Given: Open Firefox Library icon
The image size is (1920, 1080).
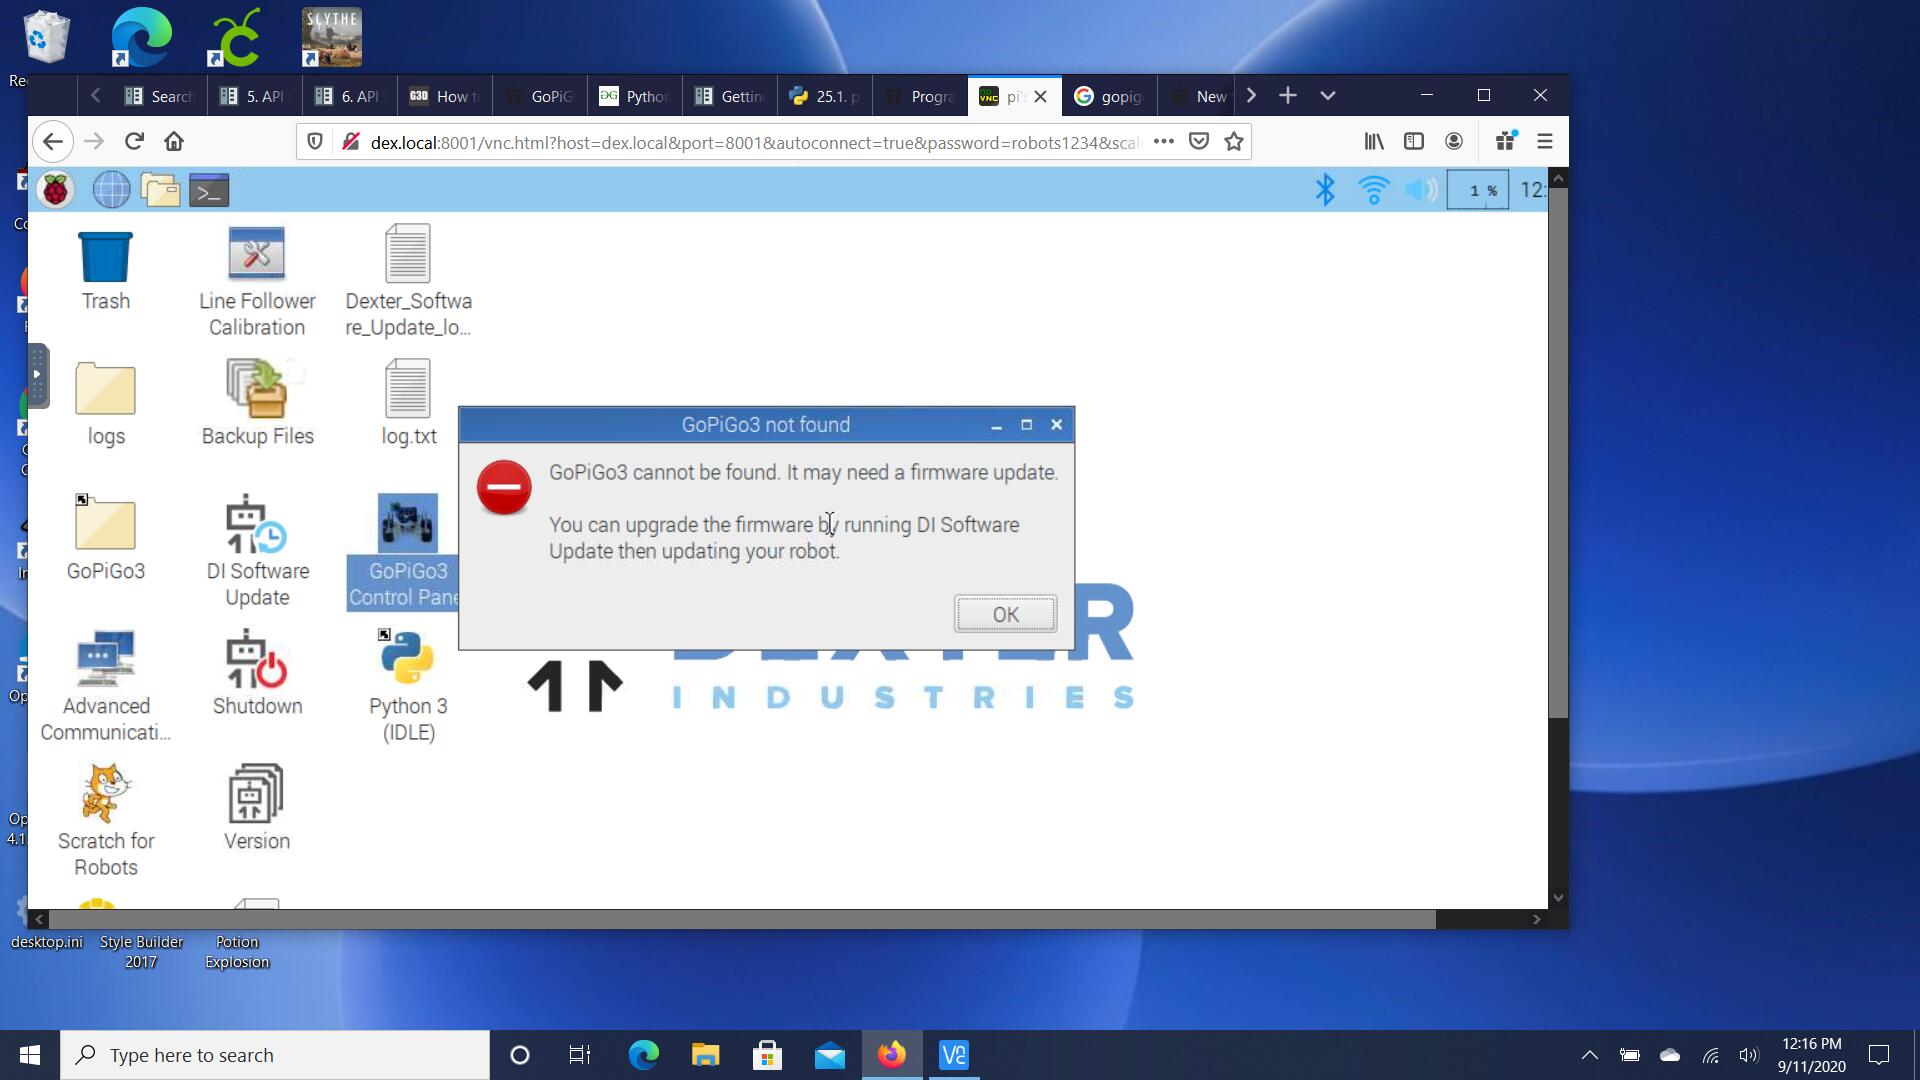Looking at the screenshot, I should (x=1375, y=142).
